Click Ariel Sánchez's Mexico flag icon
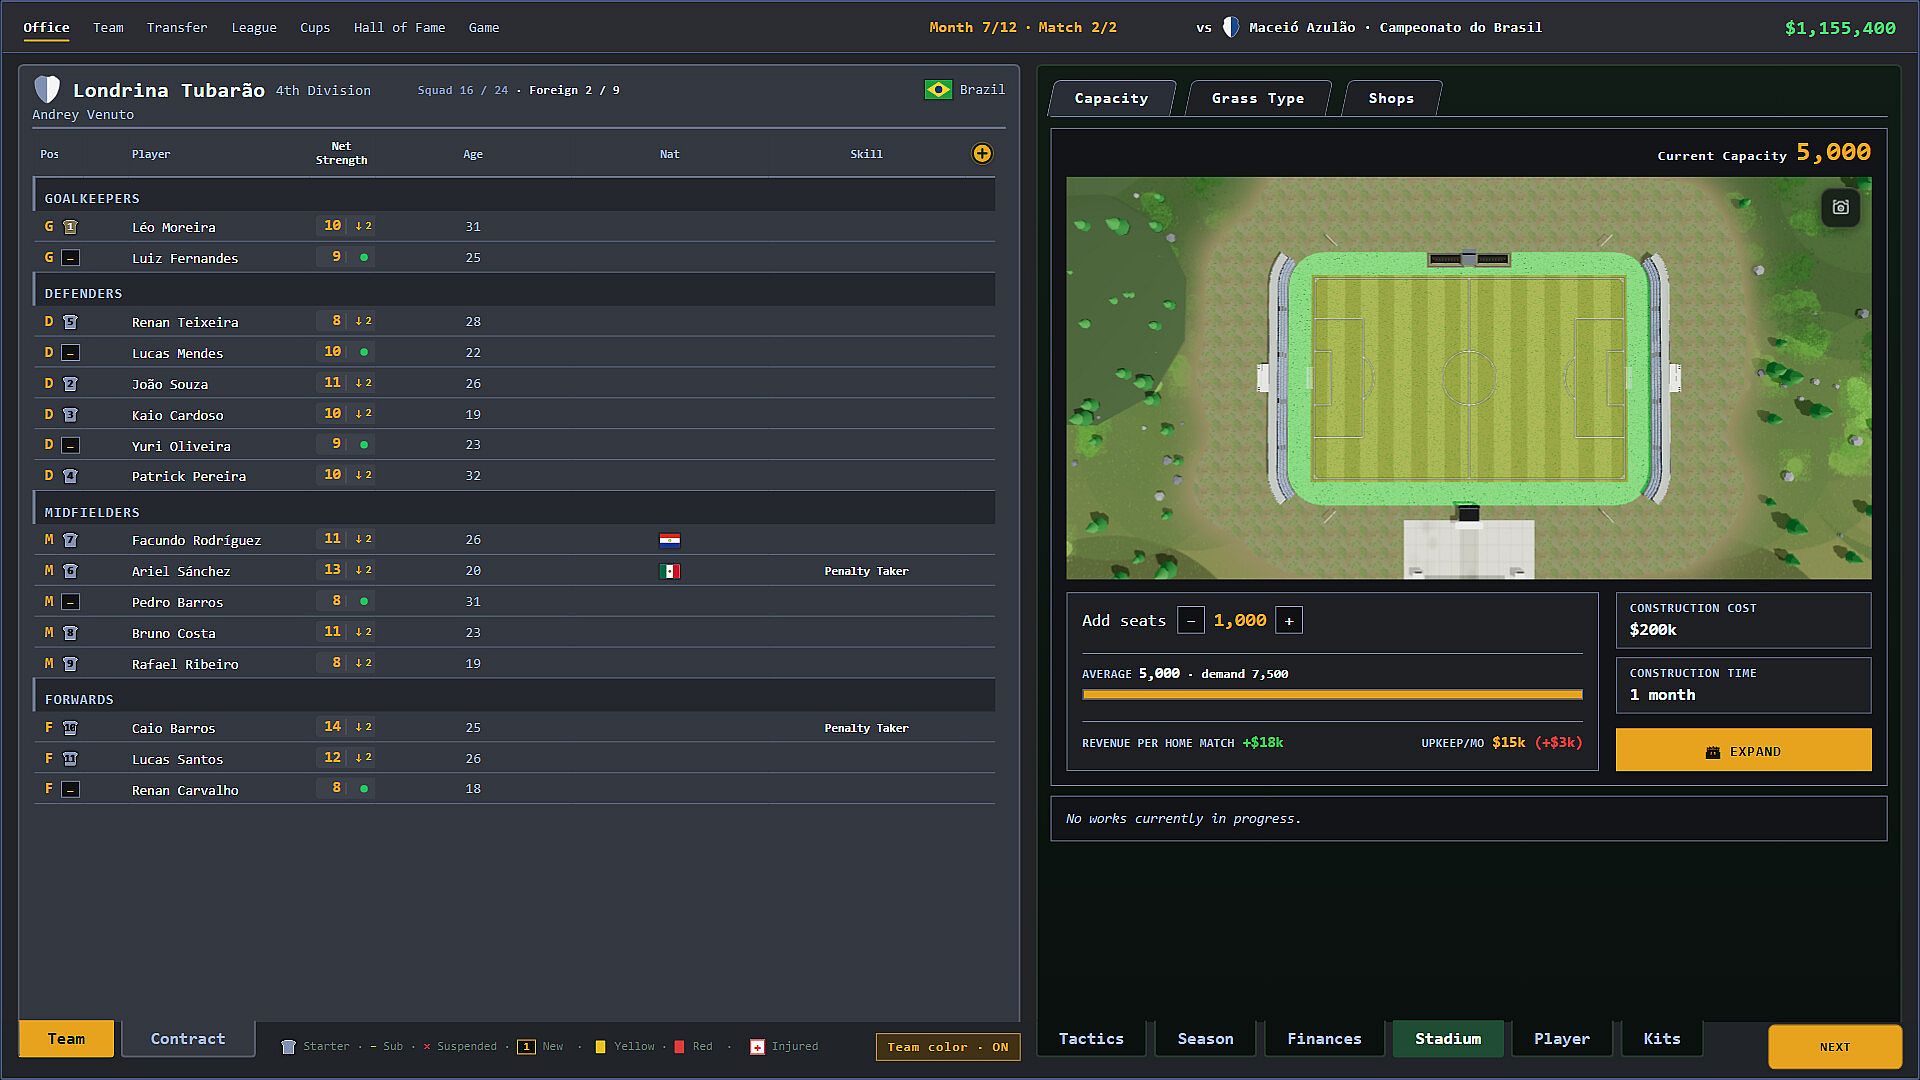Viewport: 1920px width, 1080px height. coord(670,571)
